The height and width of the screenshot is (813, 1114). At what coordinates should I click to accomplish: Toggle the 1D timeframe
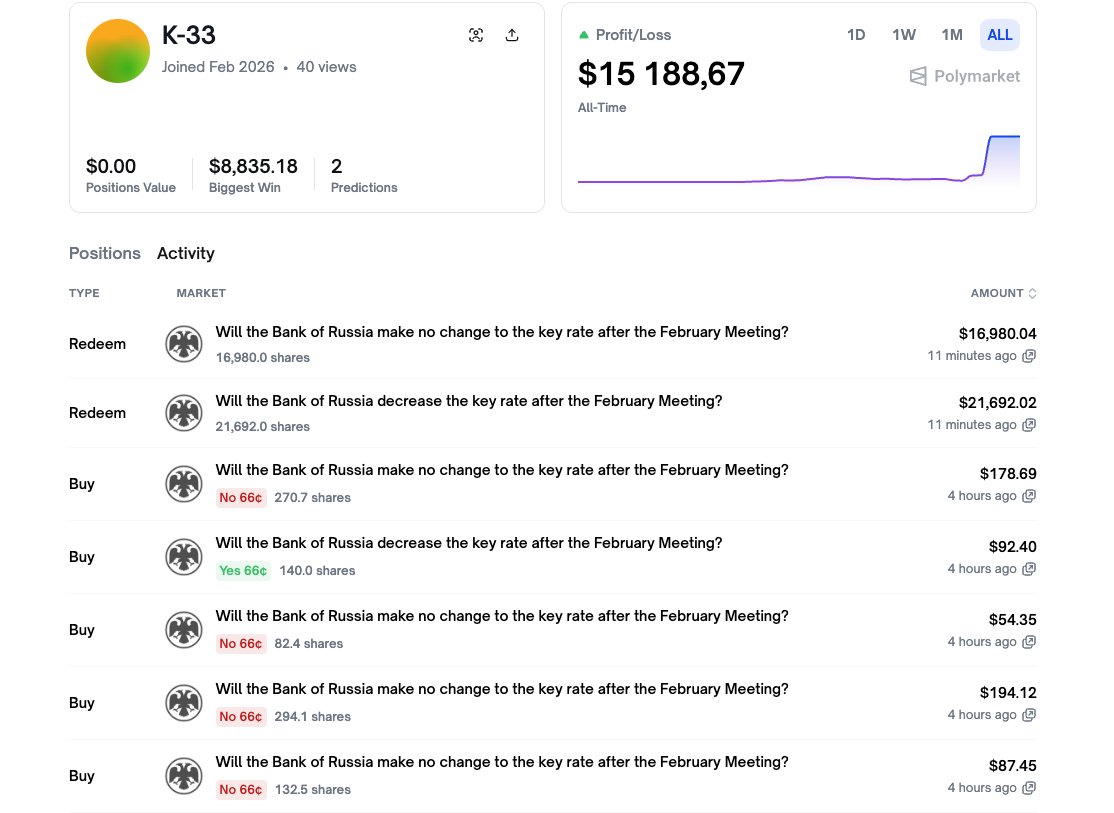[x=856, y=34]
